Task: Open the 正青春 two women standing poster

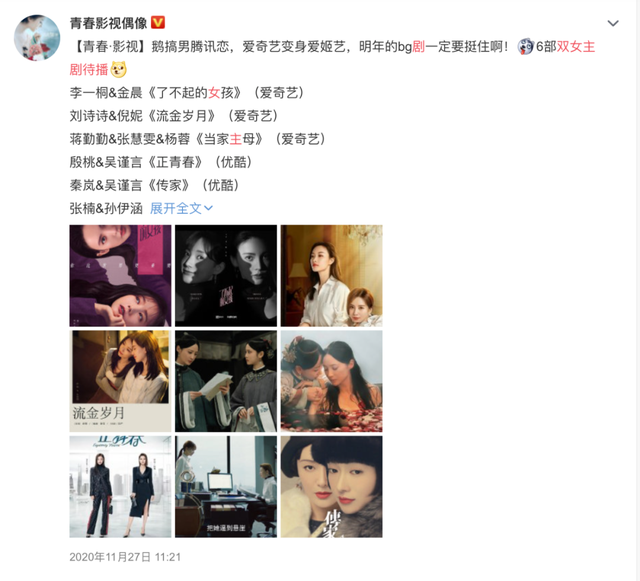Action: point(120,486)
